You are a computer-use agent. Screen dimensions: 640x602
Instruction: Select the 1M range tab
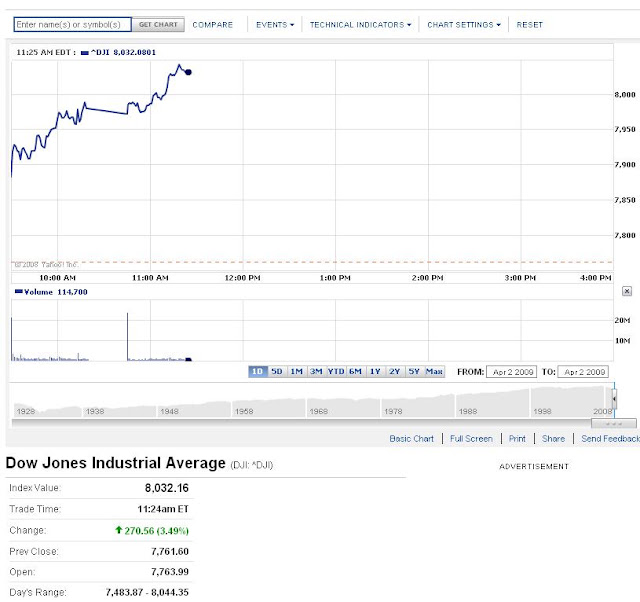296,371
